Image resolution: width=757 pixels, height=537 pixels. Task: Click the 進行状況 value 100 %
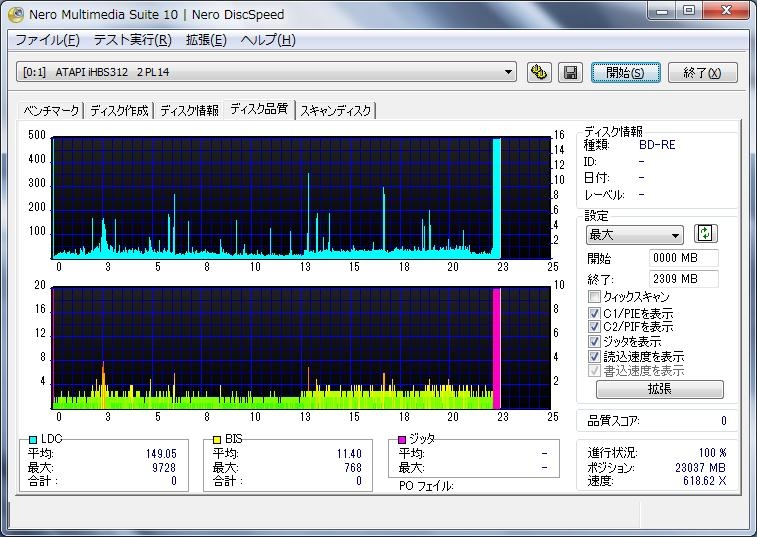713,453
